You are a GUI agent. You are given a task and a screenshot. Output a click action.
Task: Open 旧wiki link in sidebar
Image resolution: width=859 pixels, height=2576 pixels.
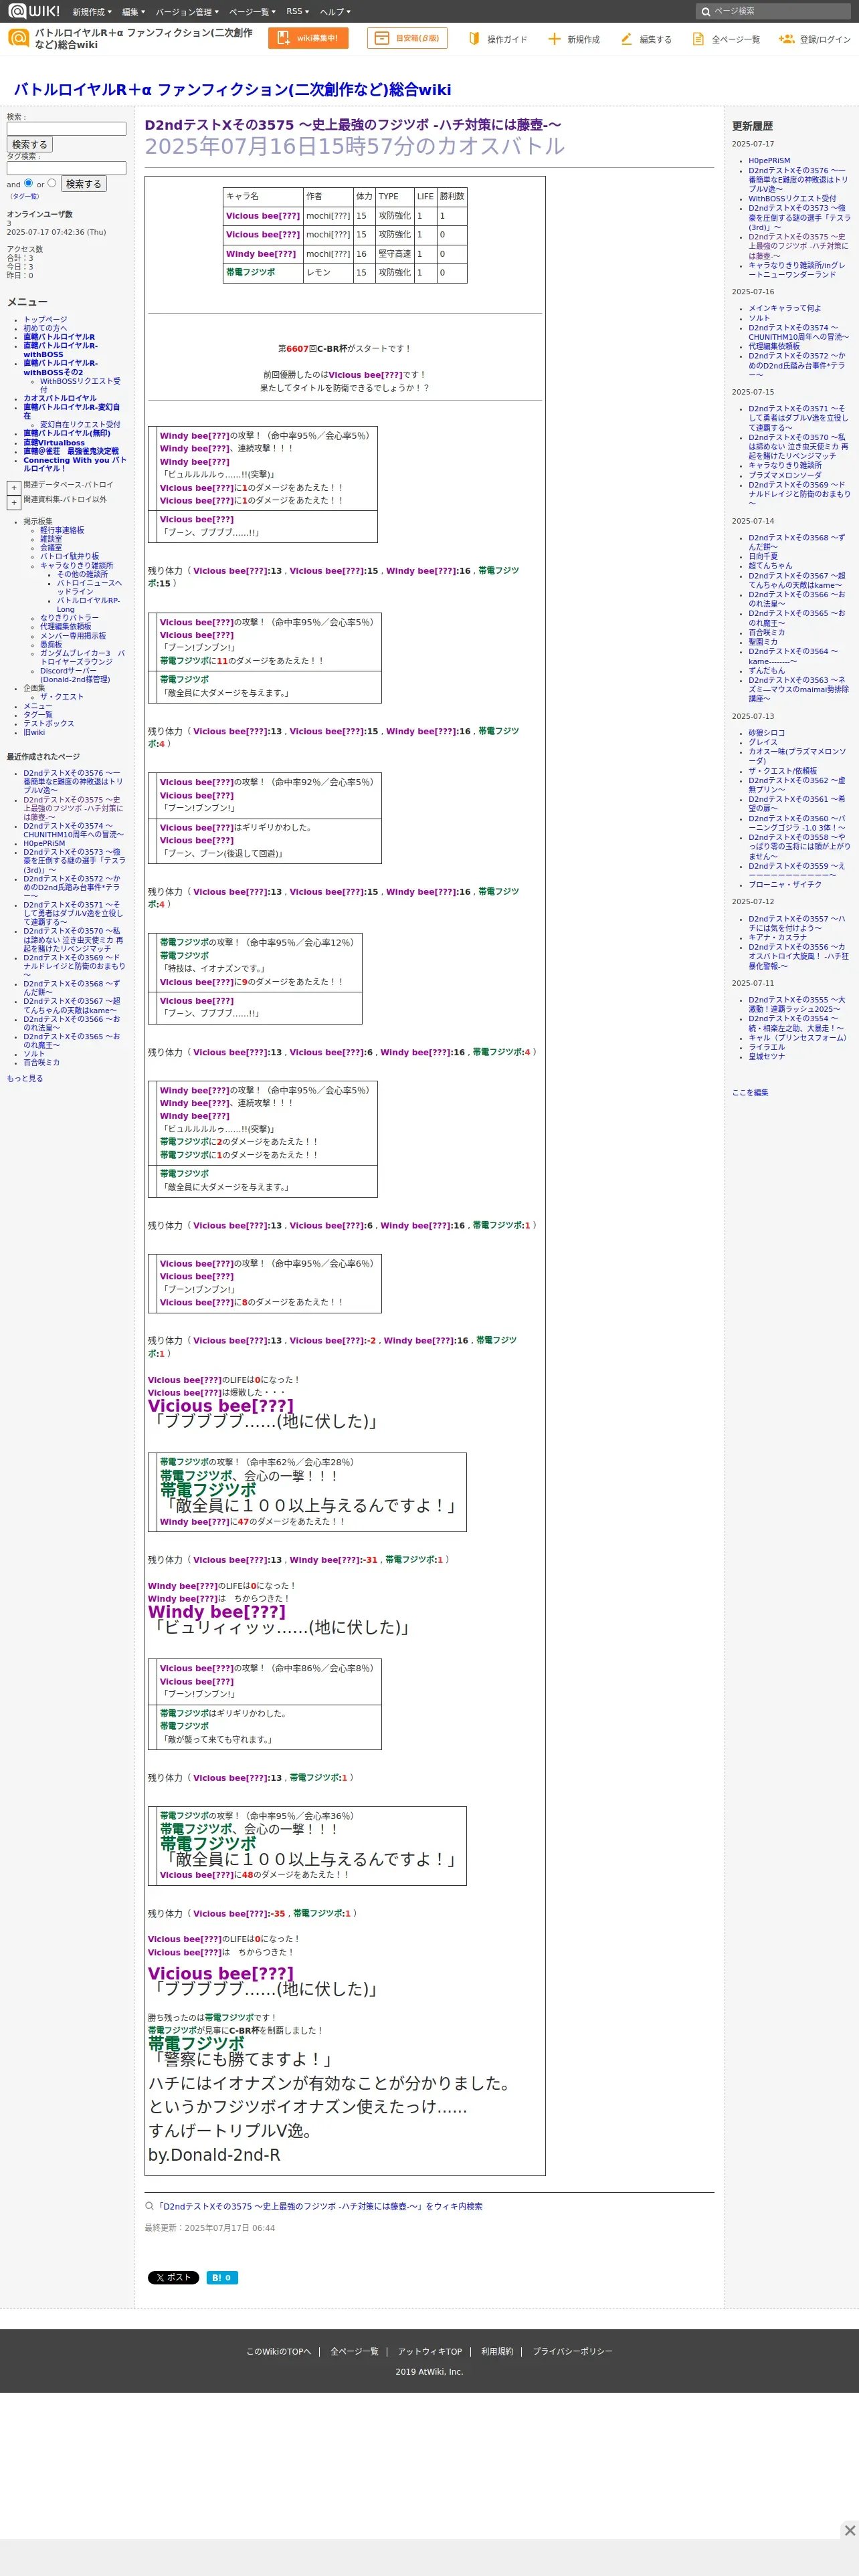click(34, 732)
